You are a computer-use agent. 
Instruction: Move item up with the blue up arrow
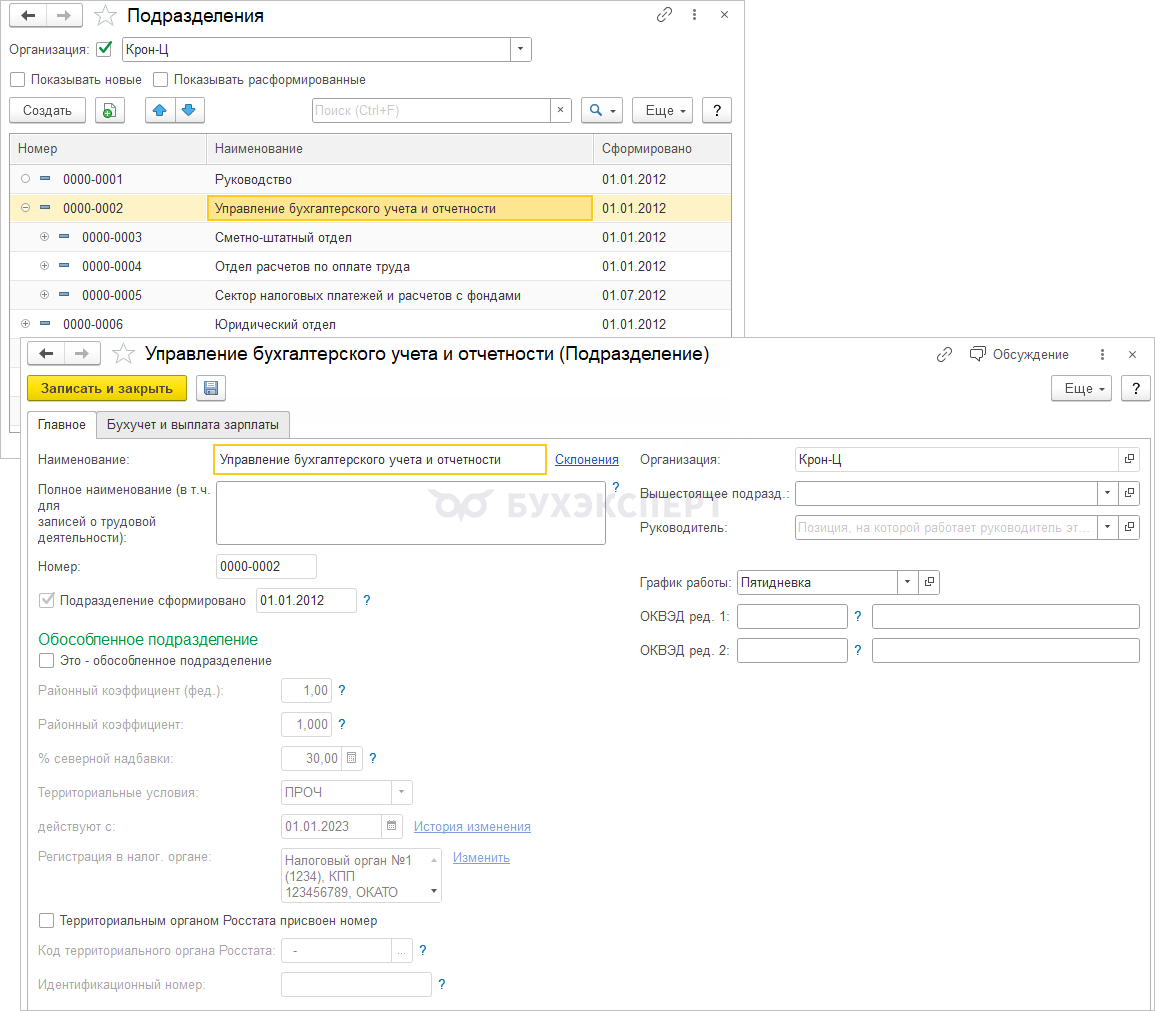(160, 110)
